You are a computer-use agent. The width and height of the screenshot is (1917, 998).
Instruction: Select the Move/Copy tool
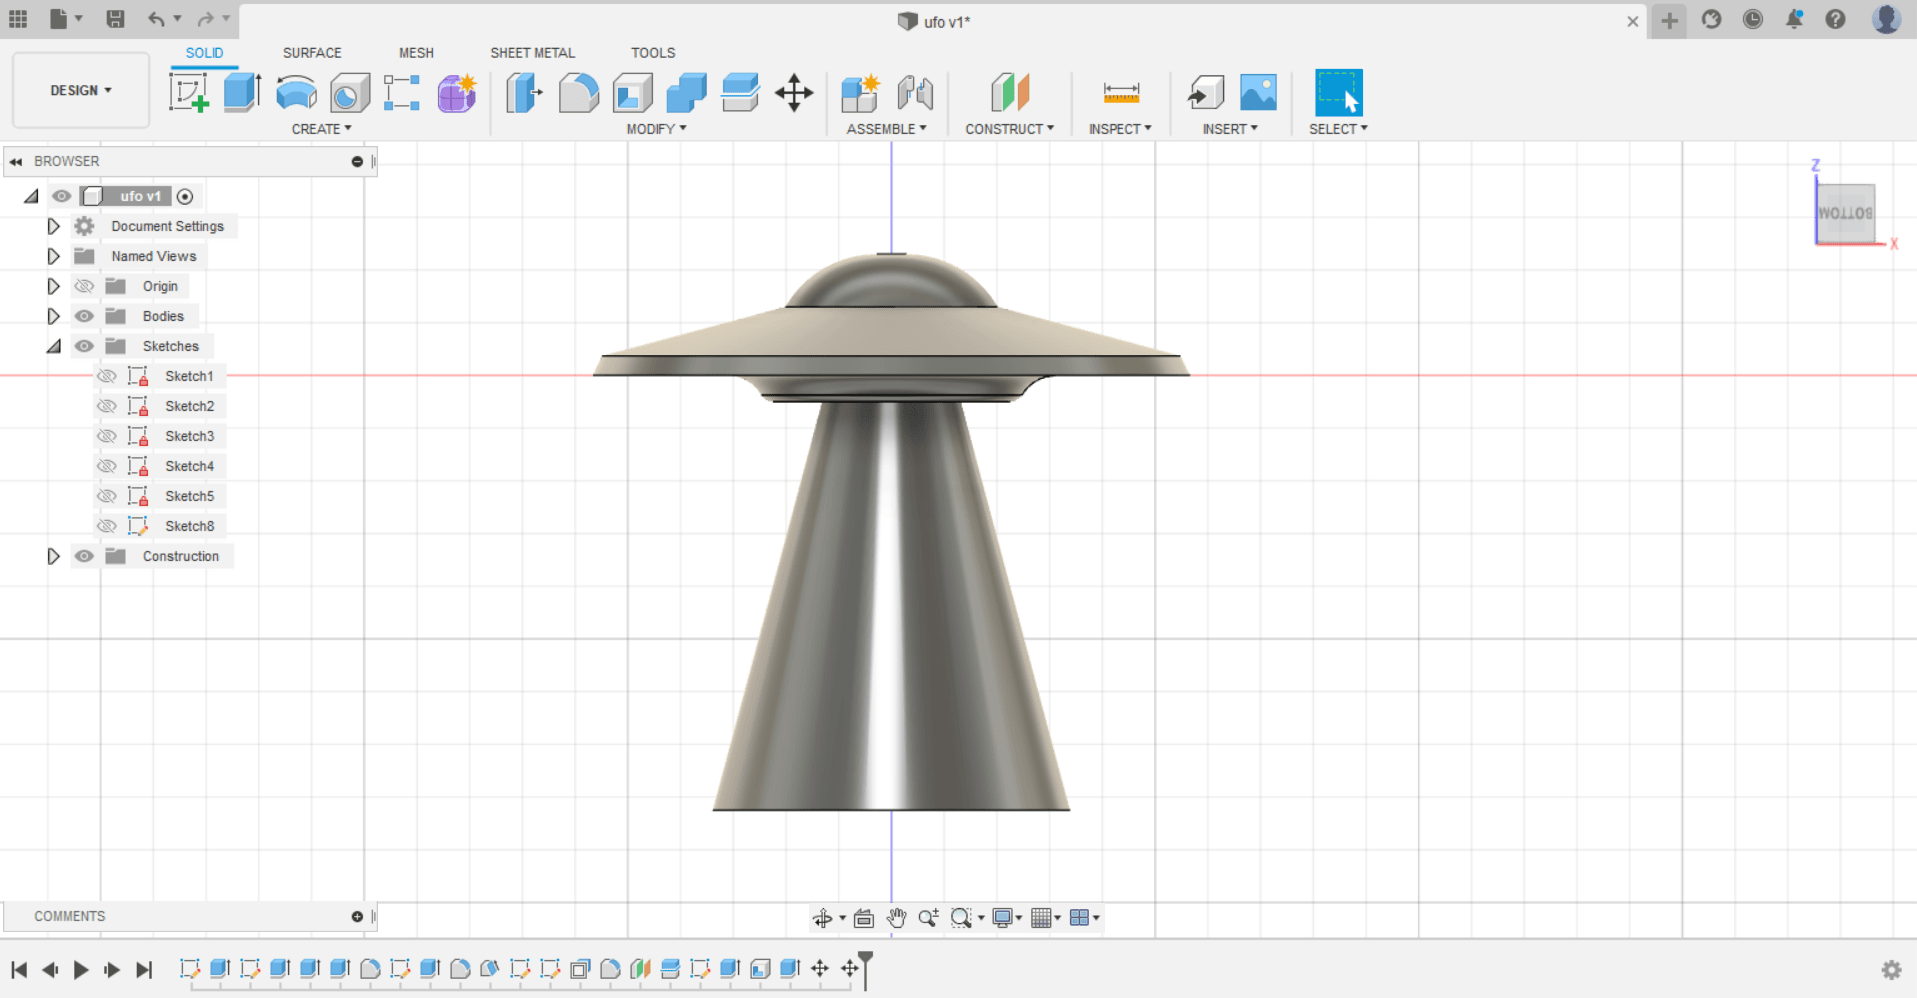(794, 93)
